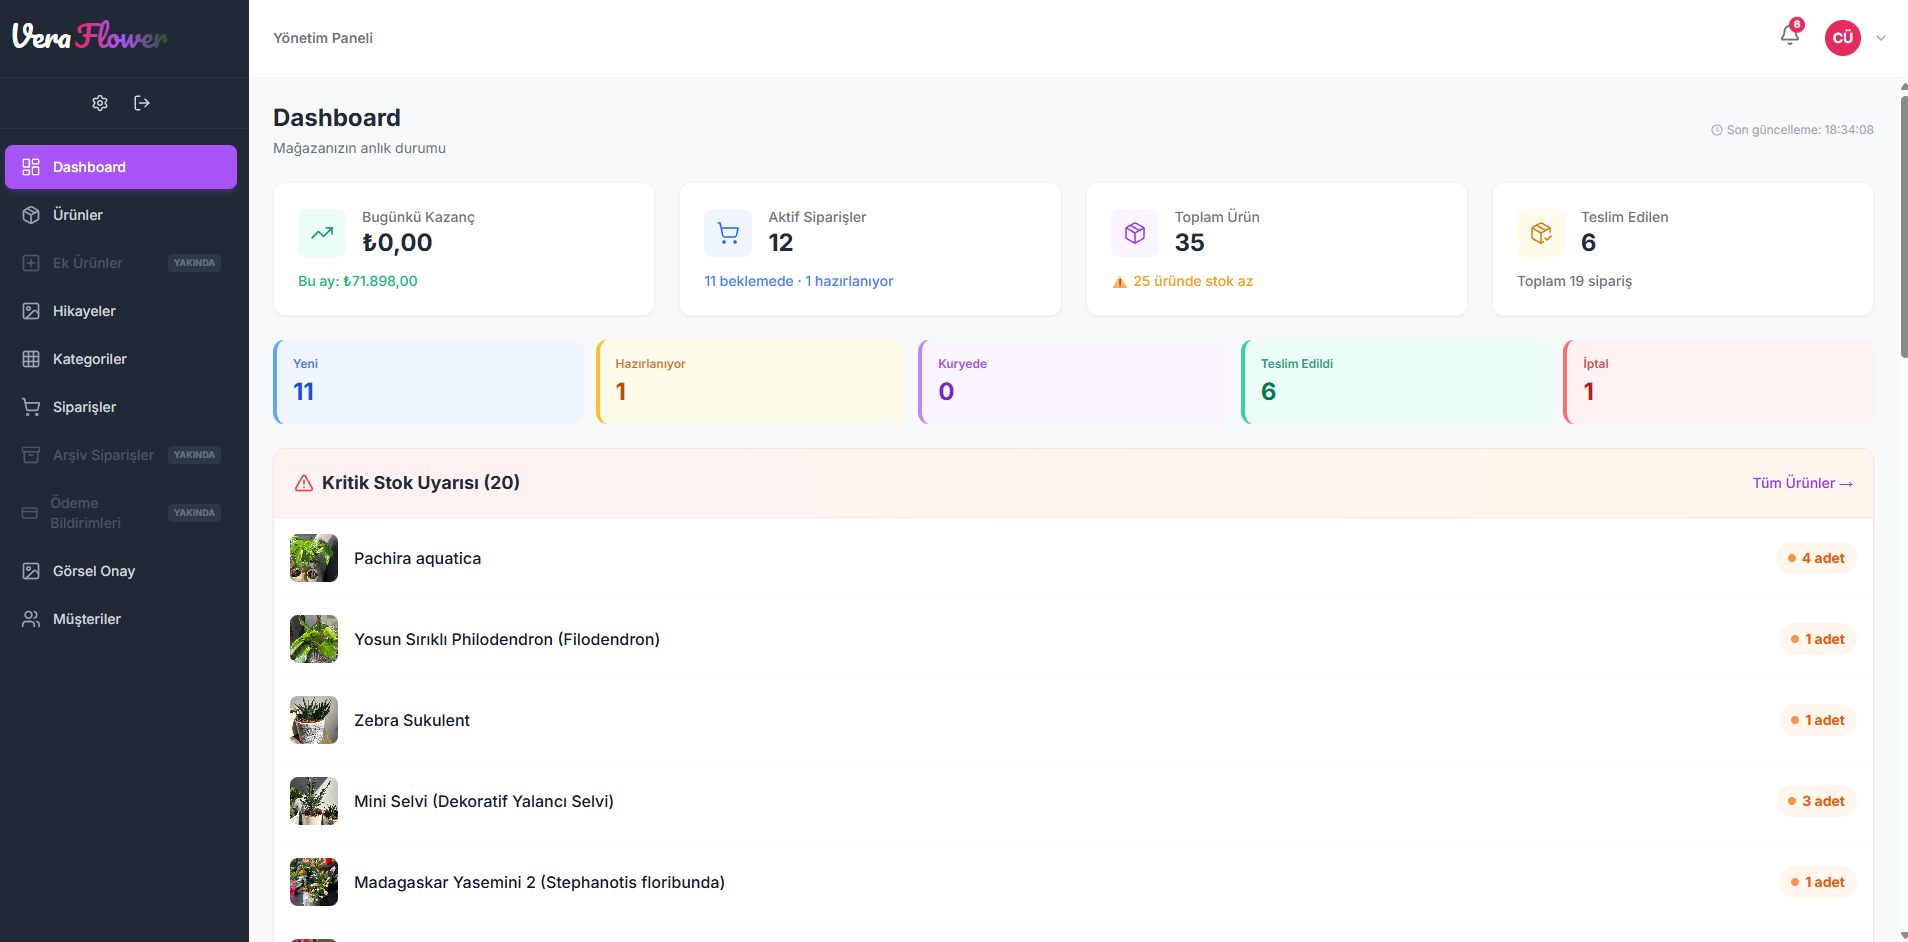Click the shopping cart icon in Aktif Siparişler

pyautogui.click(x=728, y=233)
